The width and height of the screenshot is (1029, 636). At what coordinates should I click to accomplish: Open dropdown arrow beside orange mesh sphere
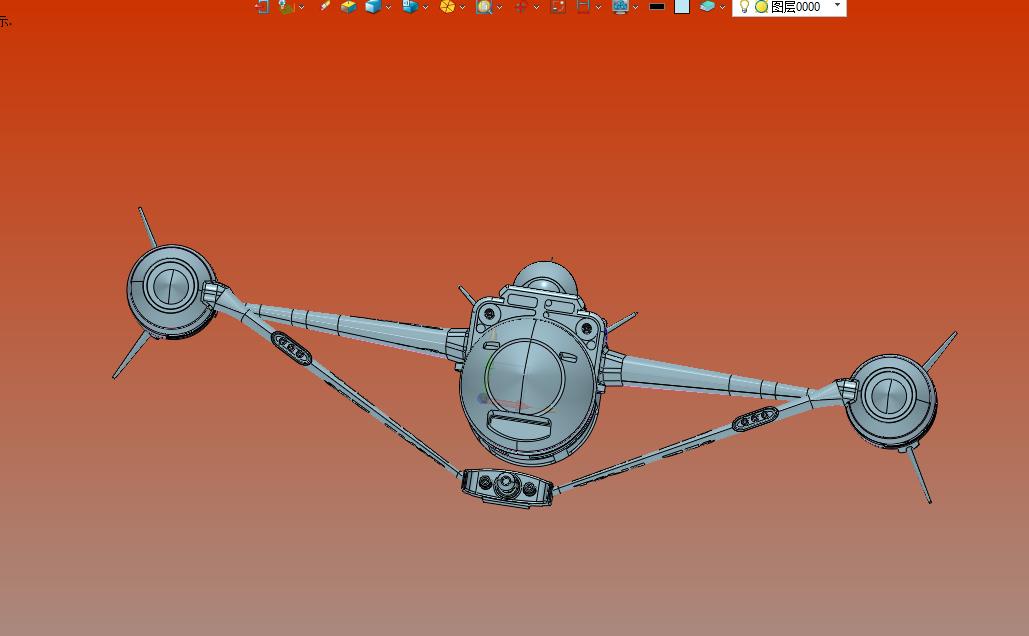(463, 7)
